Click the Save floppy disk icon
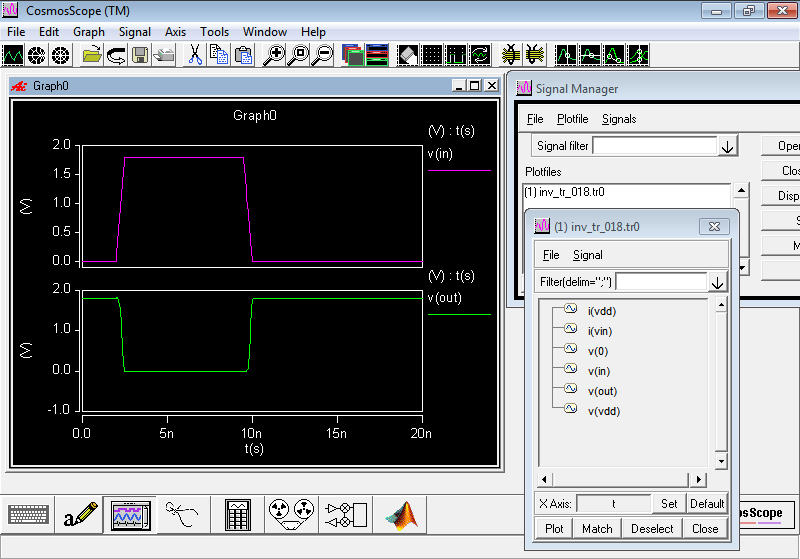The image size is (800, 559). point(140,55)
